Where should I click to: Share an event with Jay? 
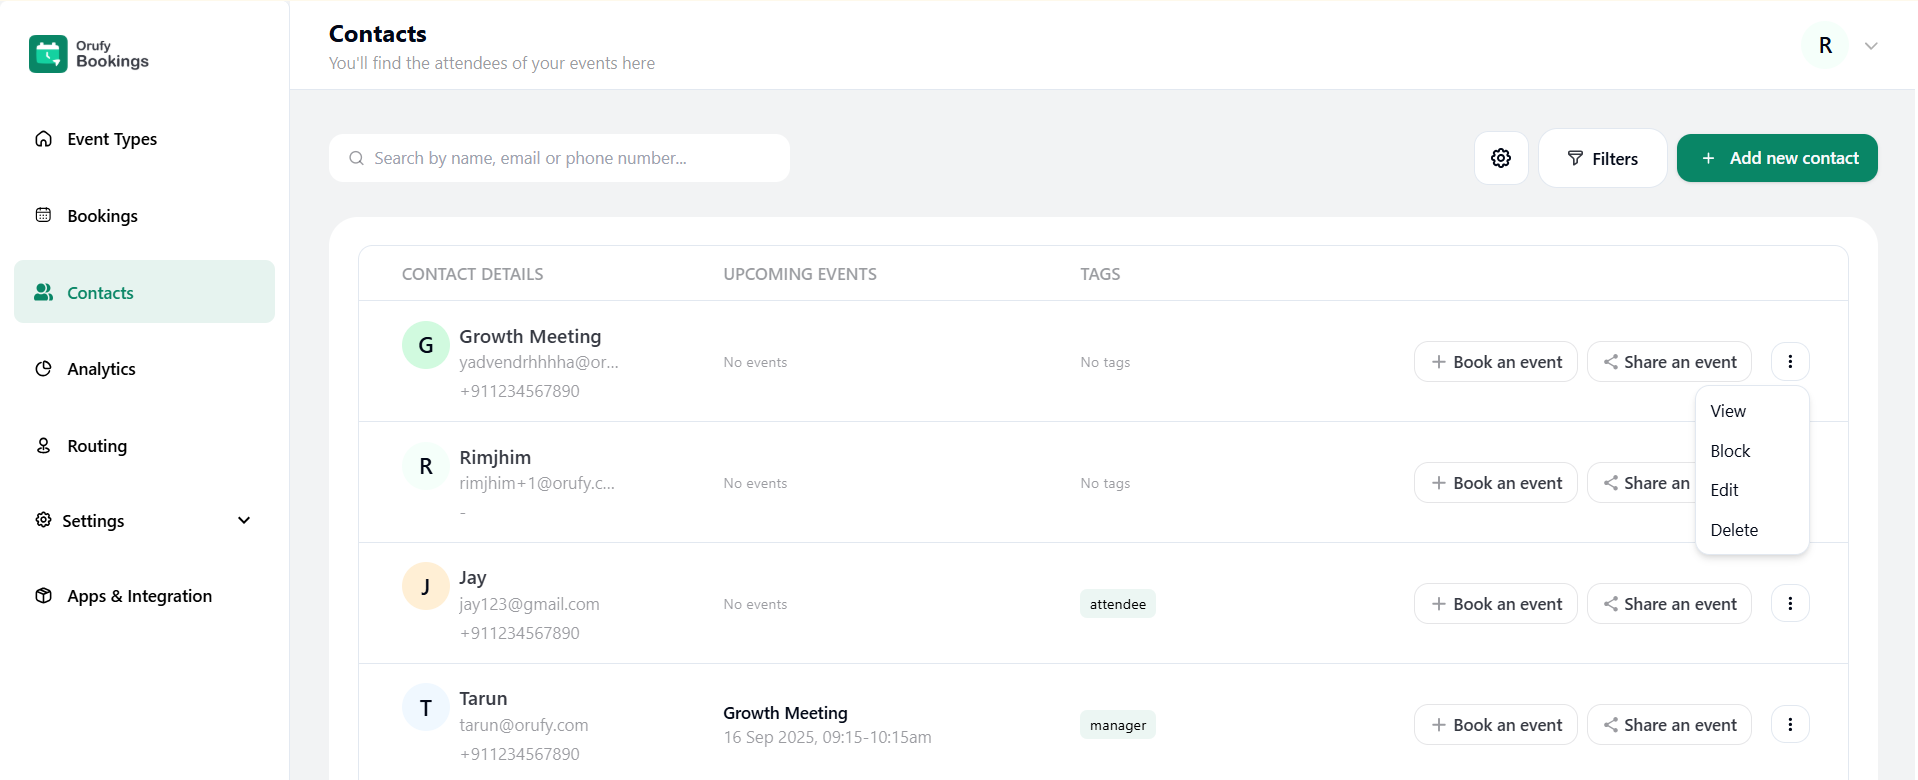coord(1668,604)
